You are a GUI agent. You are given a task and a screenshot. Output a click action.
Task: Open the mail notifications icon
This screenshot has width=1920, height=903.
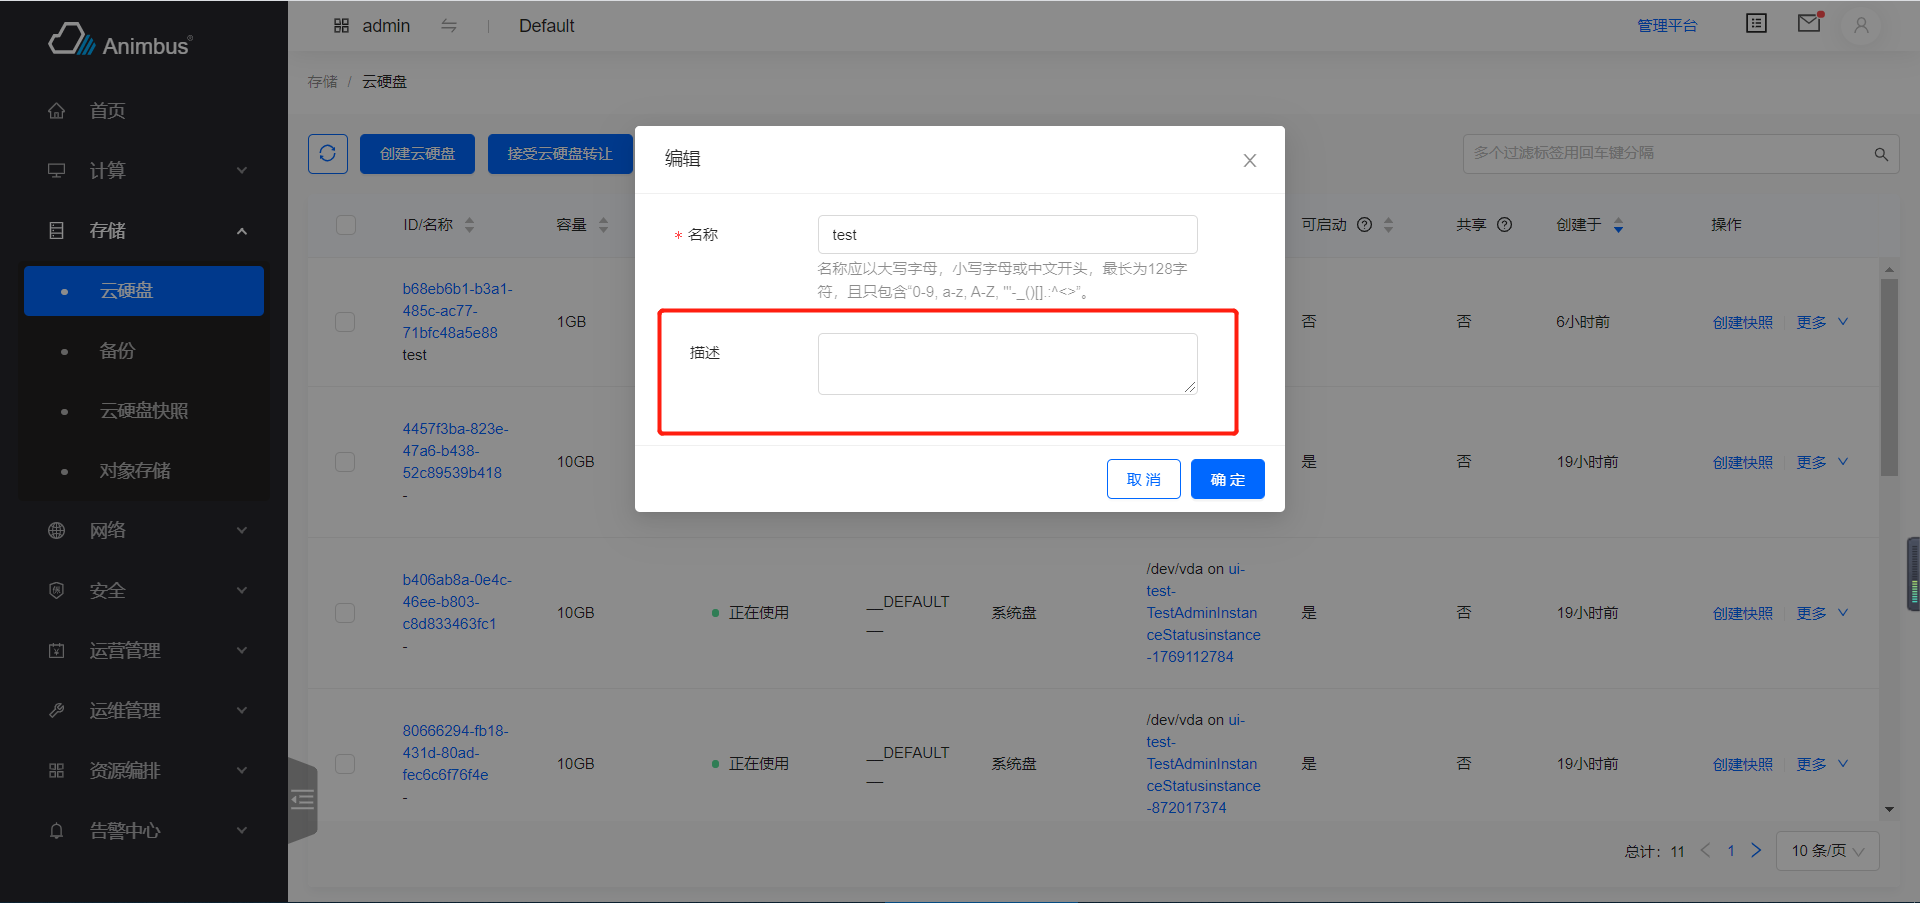[1809, 23]
